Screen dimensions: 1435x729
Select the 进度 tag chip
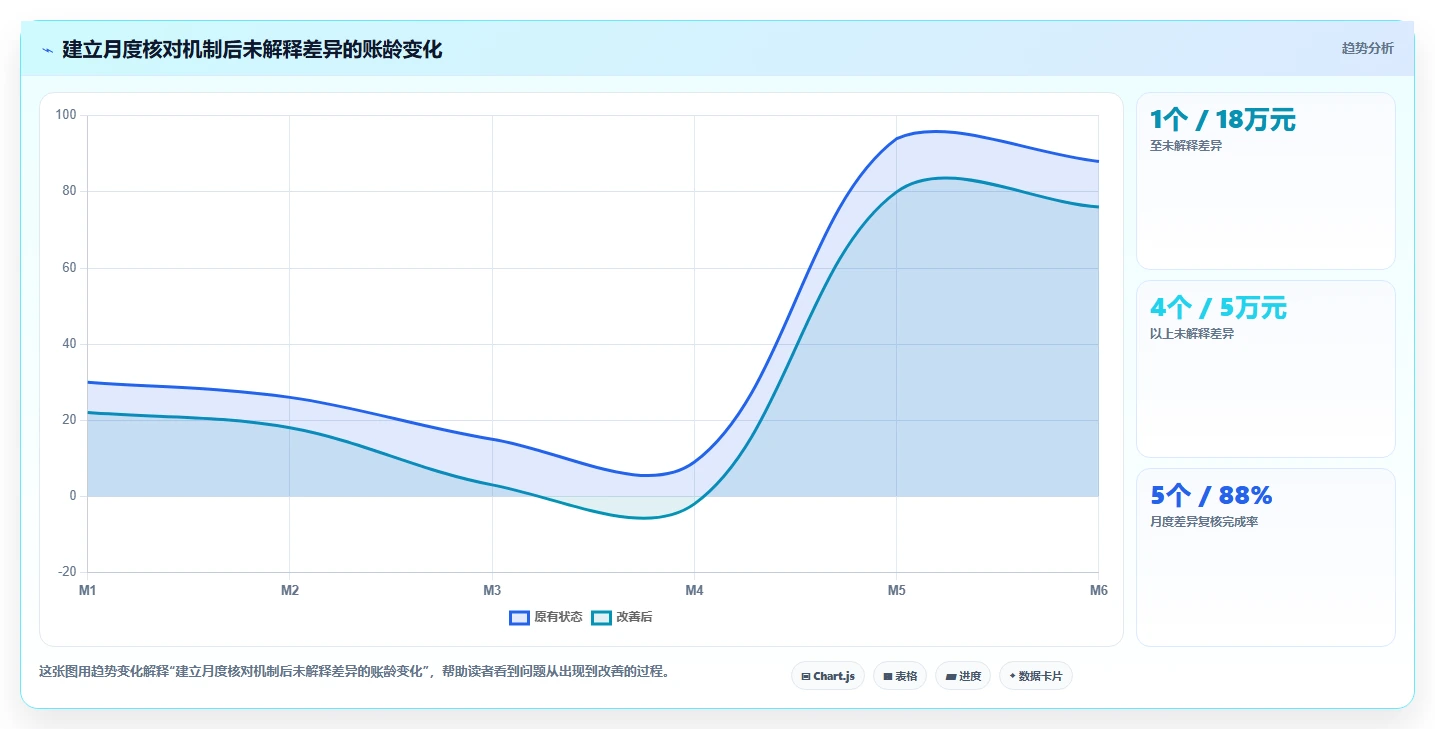[x=963, y=676]
